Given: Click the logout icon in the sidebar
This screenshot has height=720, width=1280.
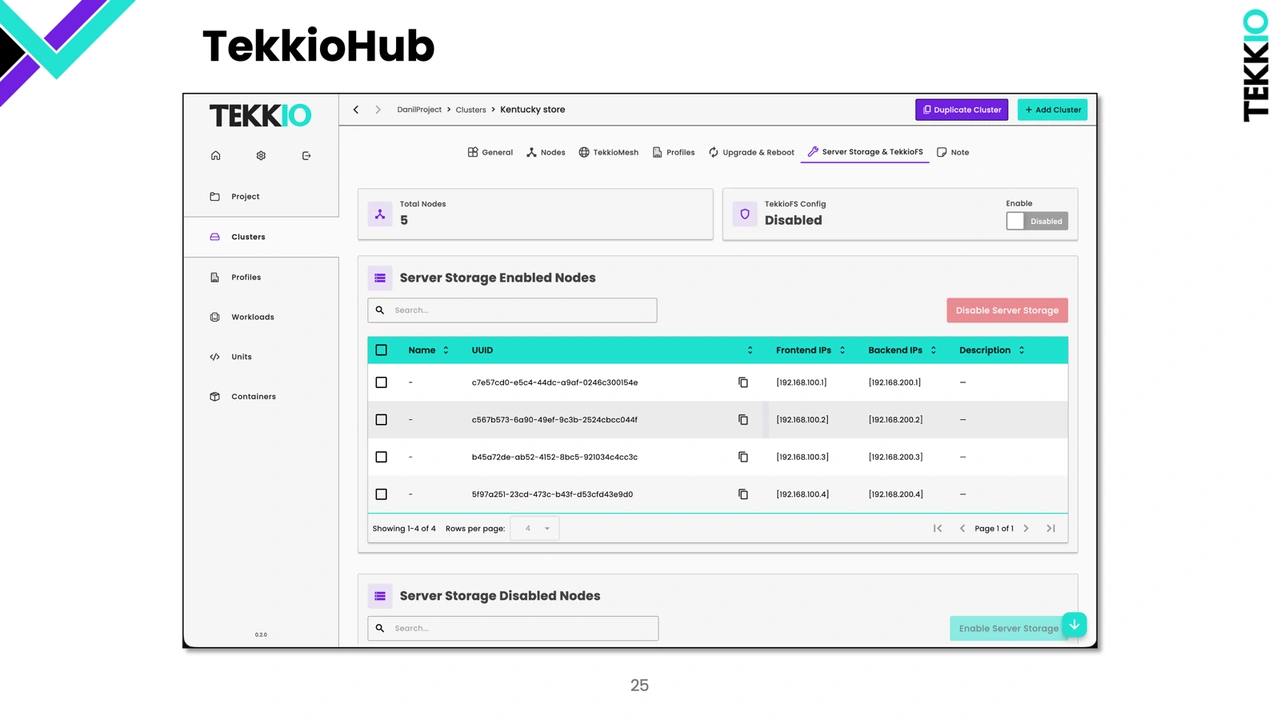Looking at the screenshot, I should click(x=306, y=155).
